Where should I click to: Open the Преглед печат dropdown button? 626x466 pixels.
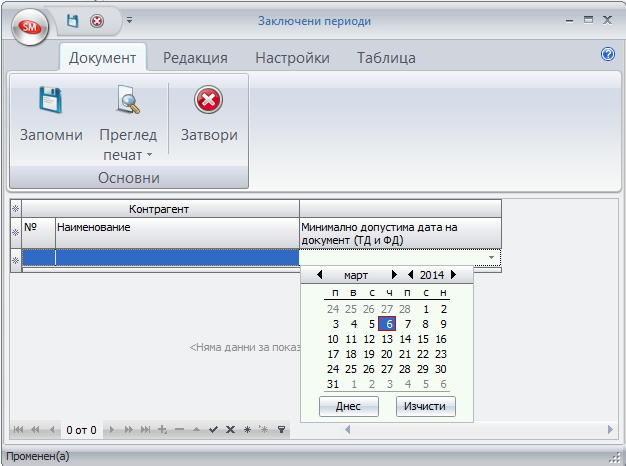pyautogui.click(x=128, y=123)
